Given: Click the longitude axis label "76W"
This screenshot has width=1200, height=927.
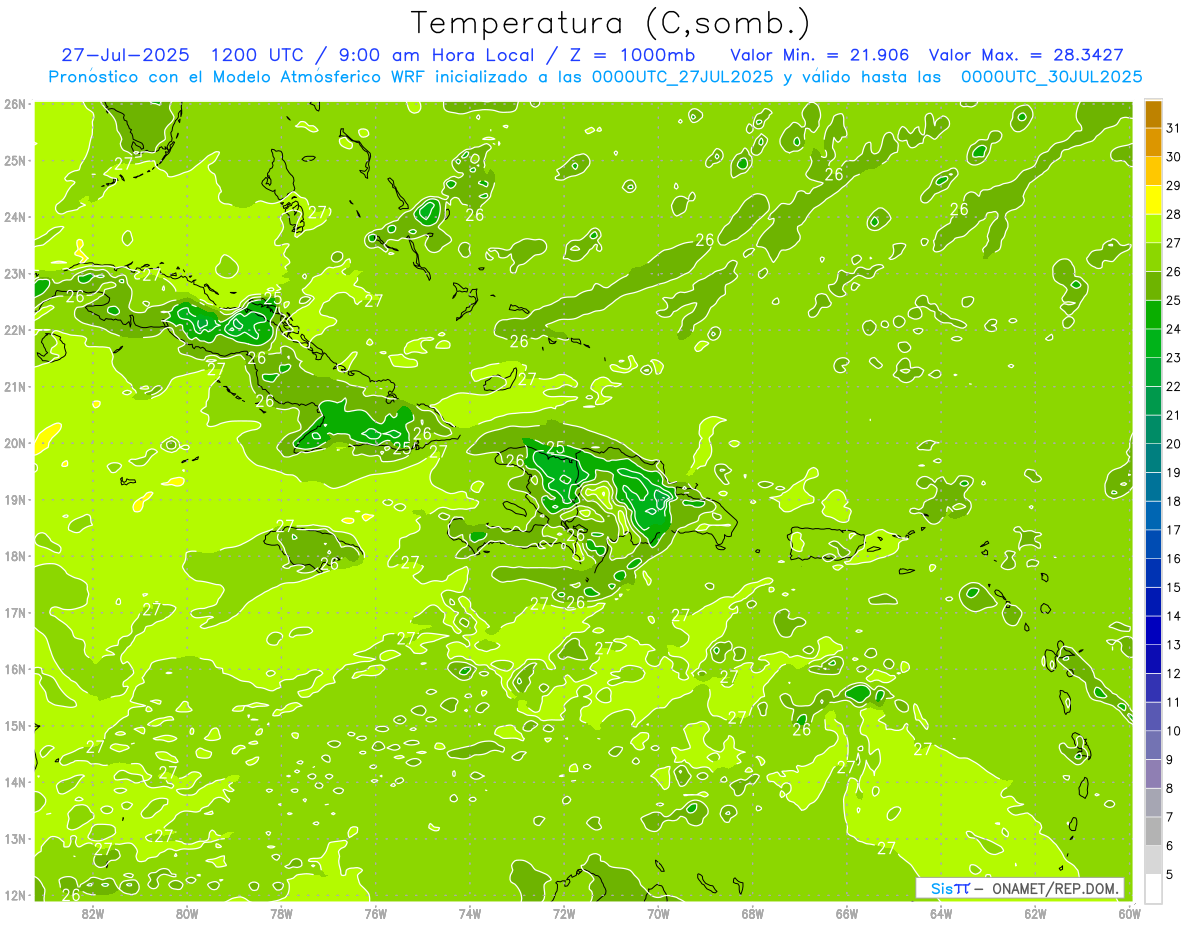Looking at the screenshot, I should [375, 913].
